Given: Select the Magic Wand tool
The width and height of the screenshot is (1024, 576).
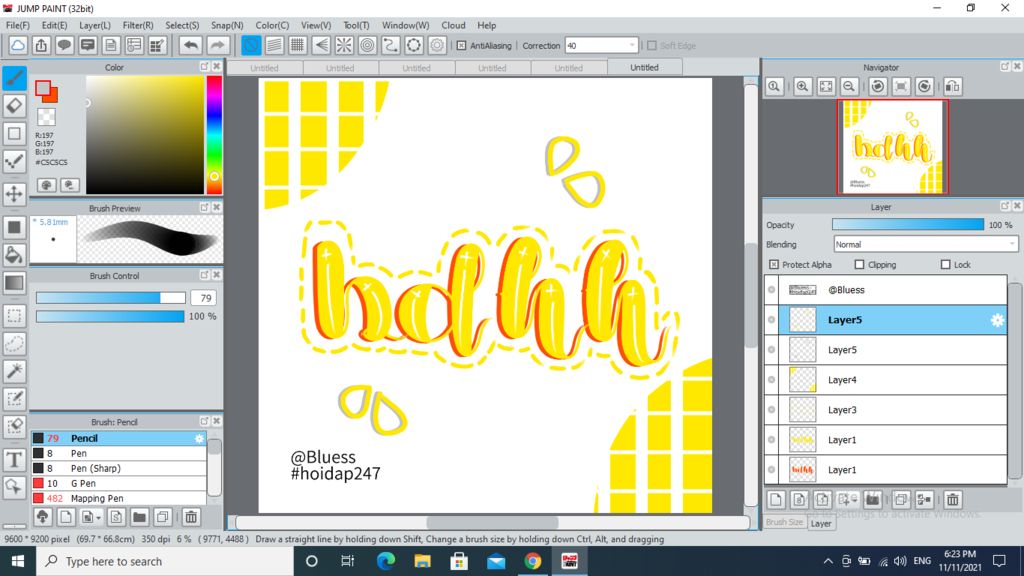Looking at the screenshot, I should 14,371.
